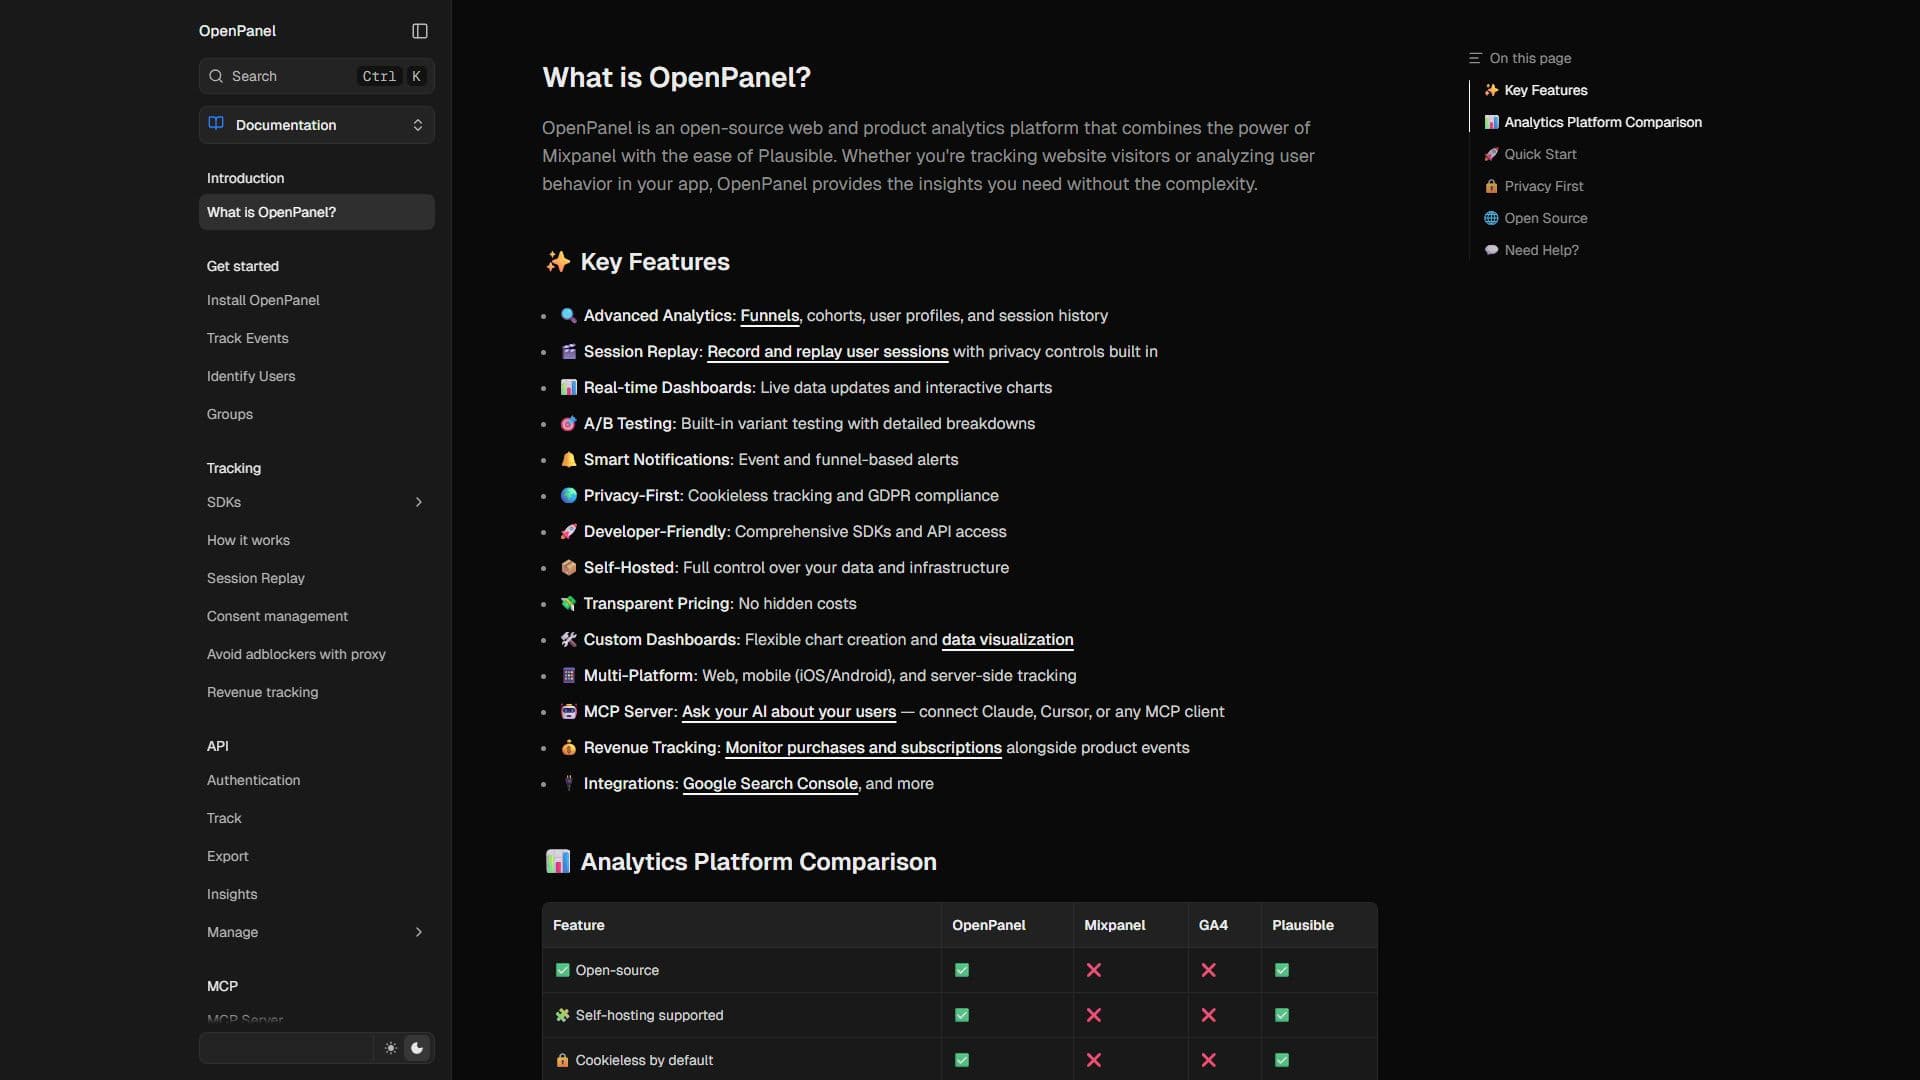The height and width of the screenshot is (1080, 1920).
Task: Click OpenPanel checkmark in Open-source row
Action: pos(962,970)
